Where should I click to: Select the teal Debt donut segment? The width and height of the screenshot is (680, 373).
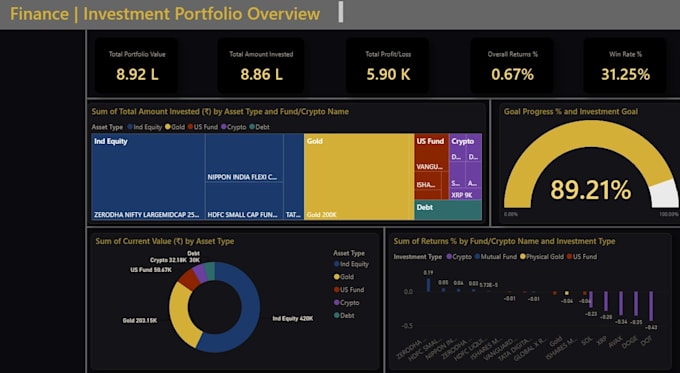click(209, 270)
